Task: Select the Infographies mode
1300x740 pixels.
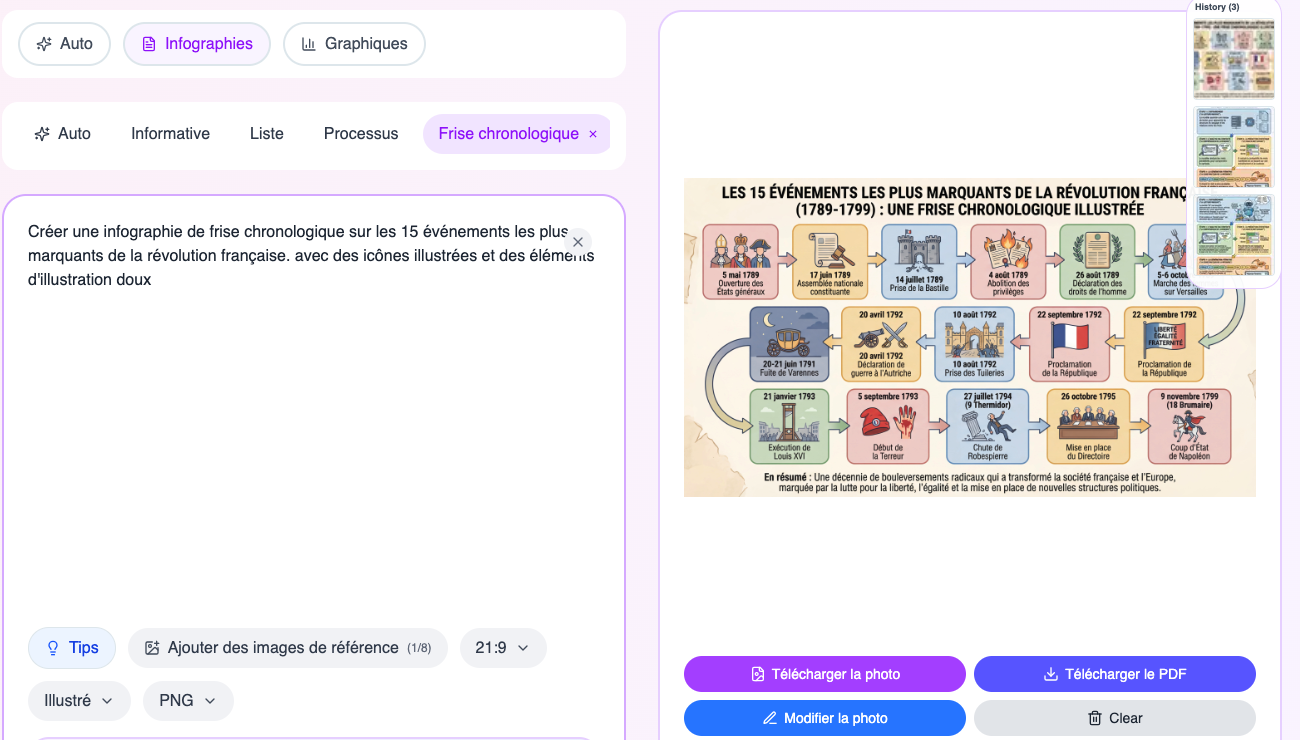Action: (x=197, y=44)
